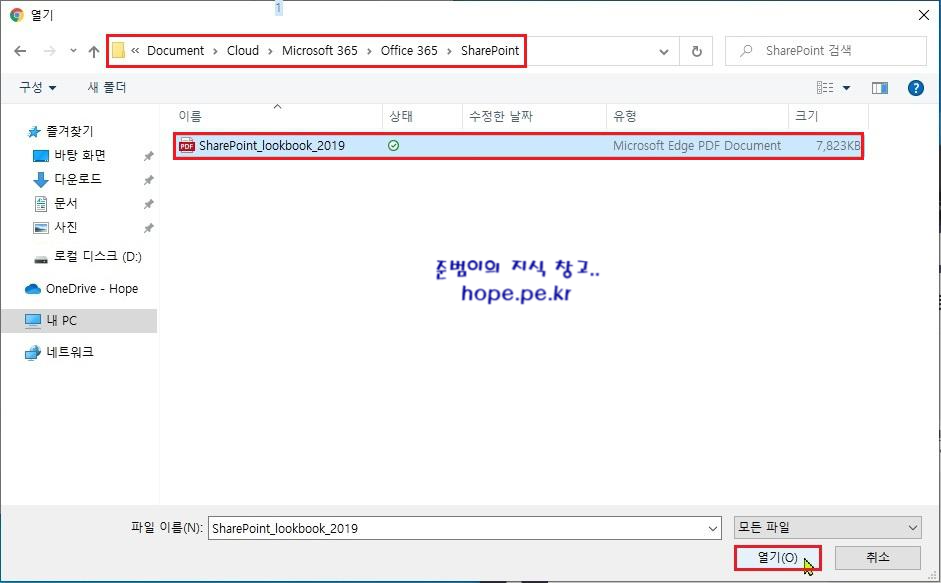This screenshot has height=583, width=941.
Task: Expand the address bar history dropdown
Action: tap(664, 52)
